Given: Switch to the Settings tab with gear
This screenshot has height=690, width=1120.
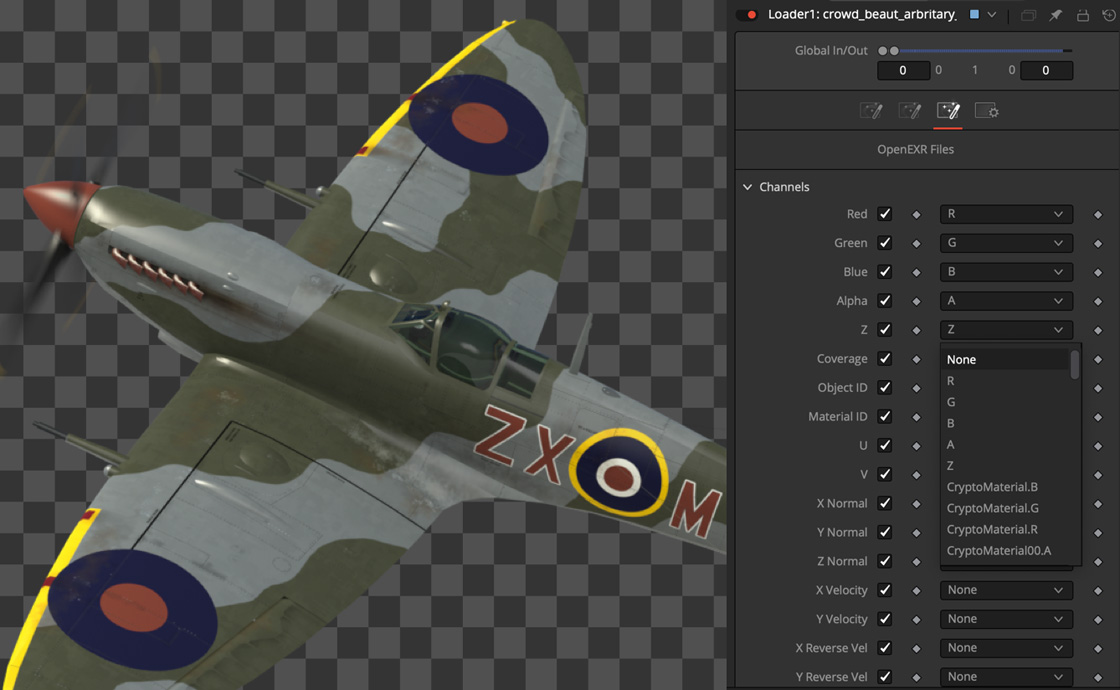Looking at the screenshot, I should tap(986, 111).
